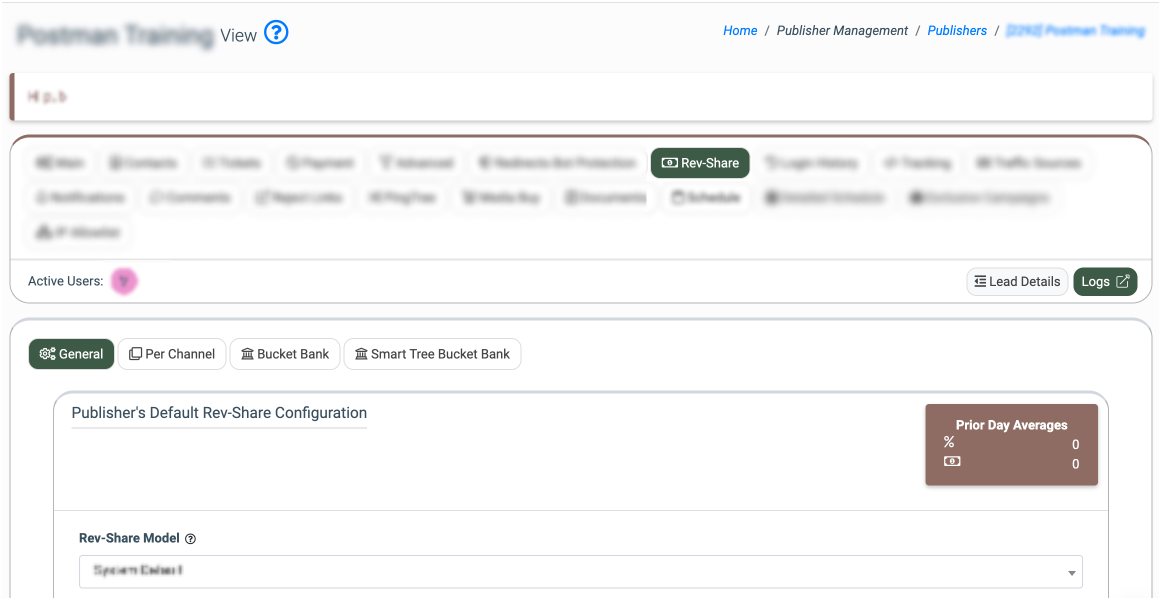Select the Rev-Share tab
1159x598 pixels.
coord(700,163)
